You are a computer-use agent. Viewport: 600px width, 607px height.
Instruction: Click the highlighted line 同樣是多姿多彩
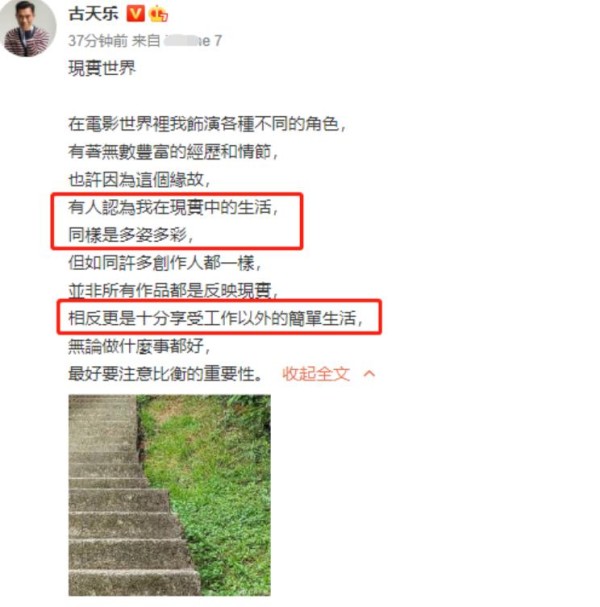130,235
